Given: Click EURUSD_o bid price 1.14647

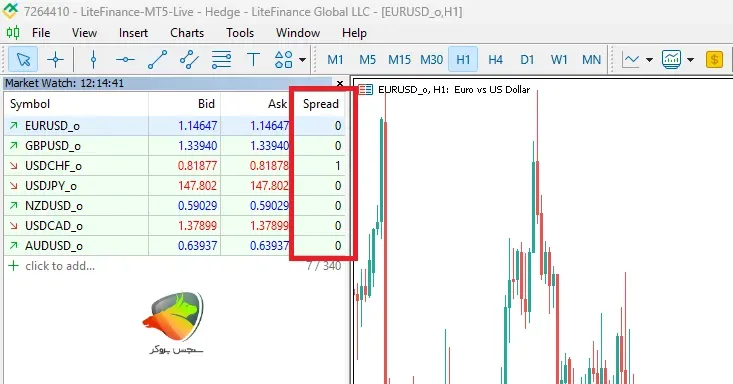Looking at the screenshot, I should pos(197,126).
